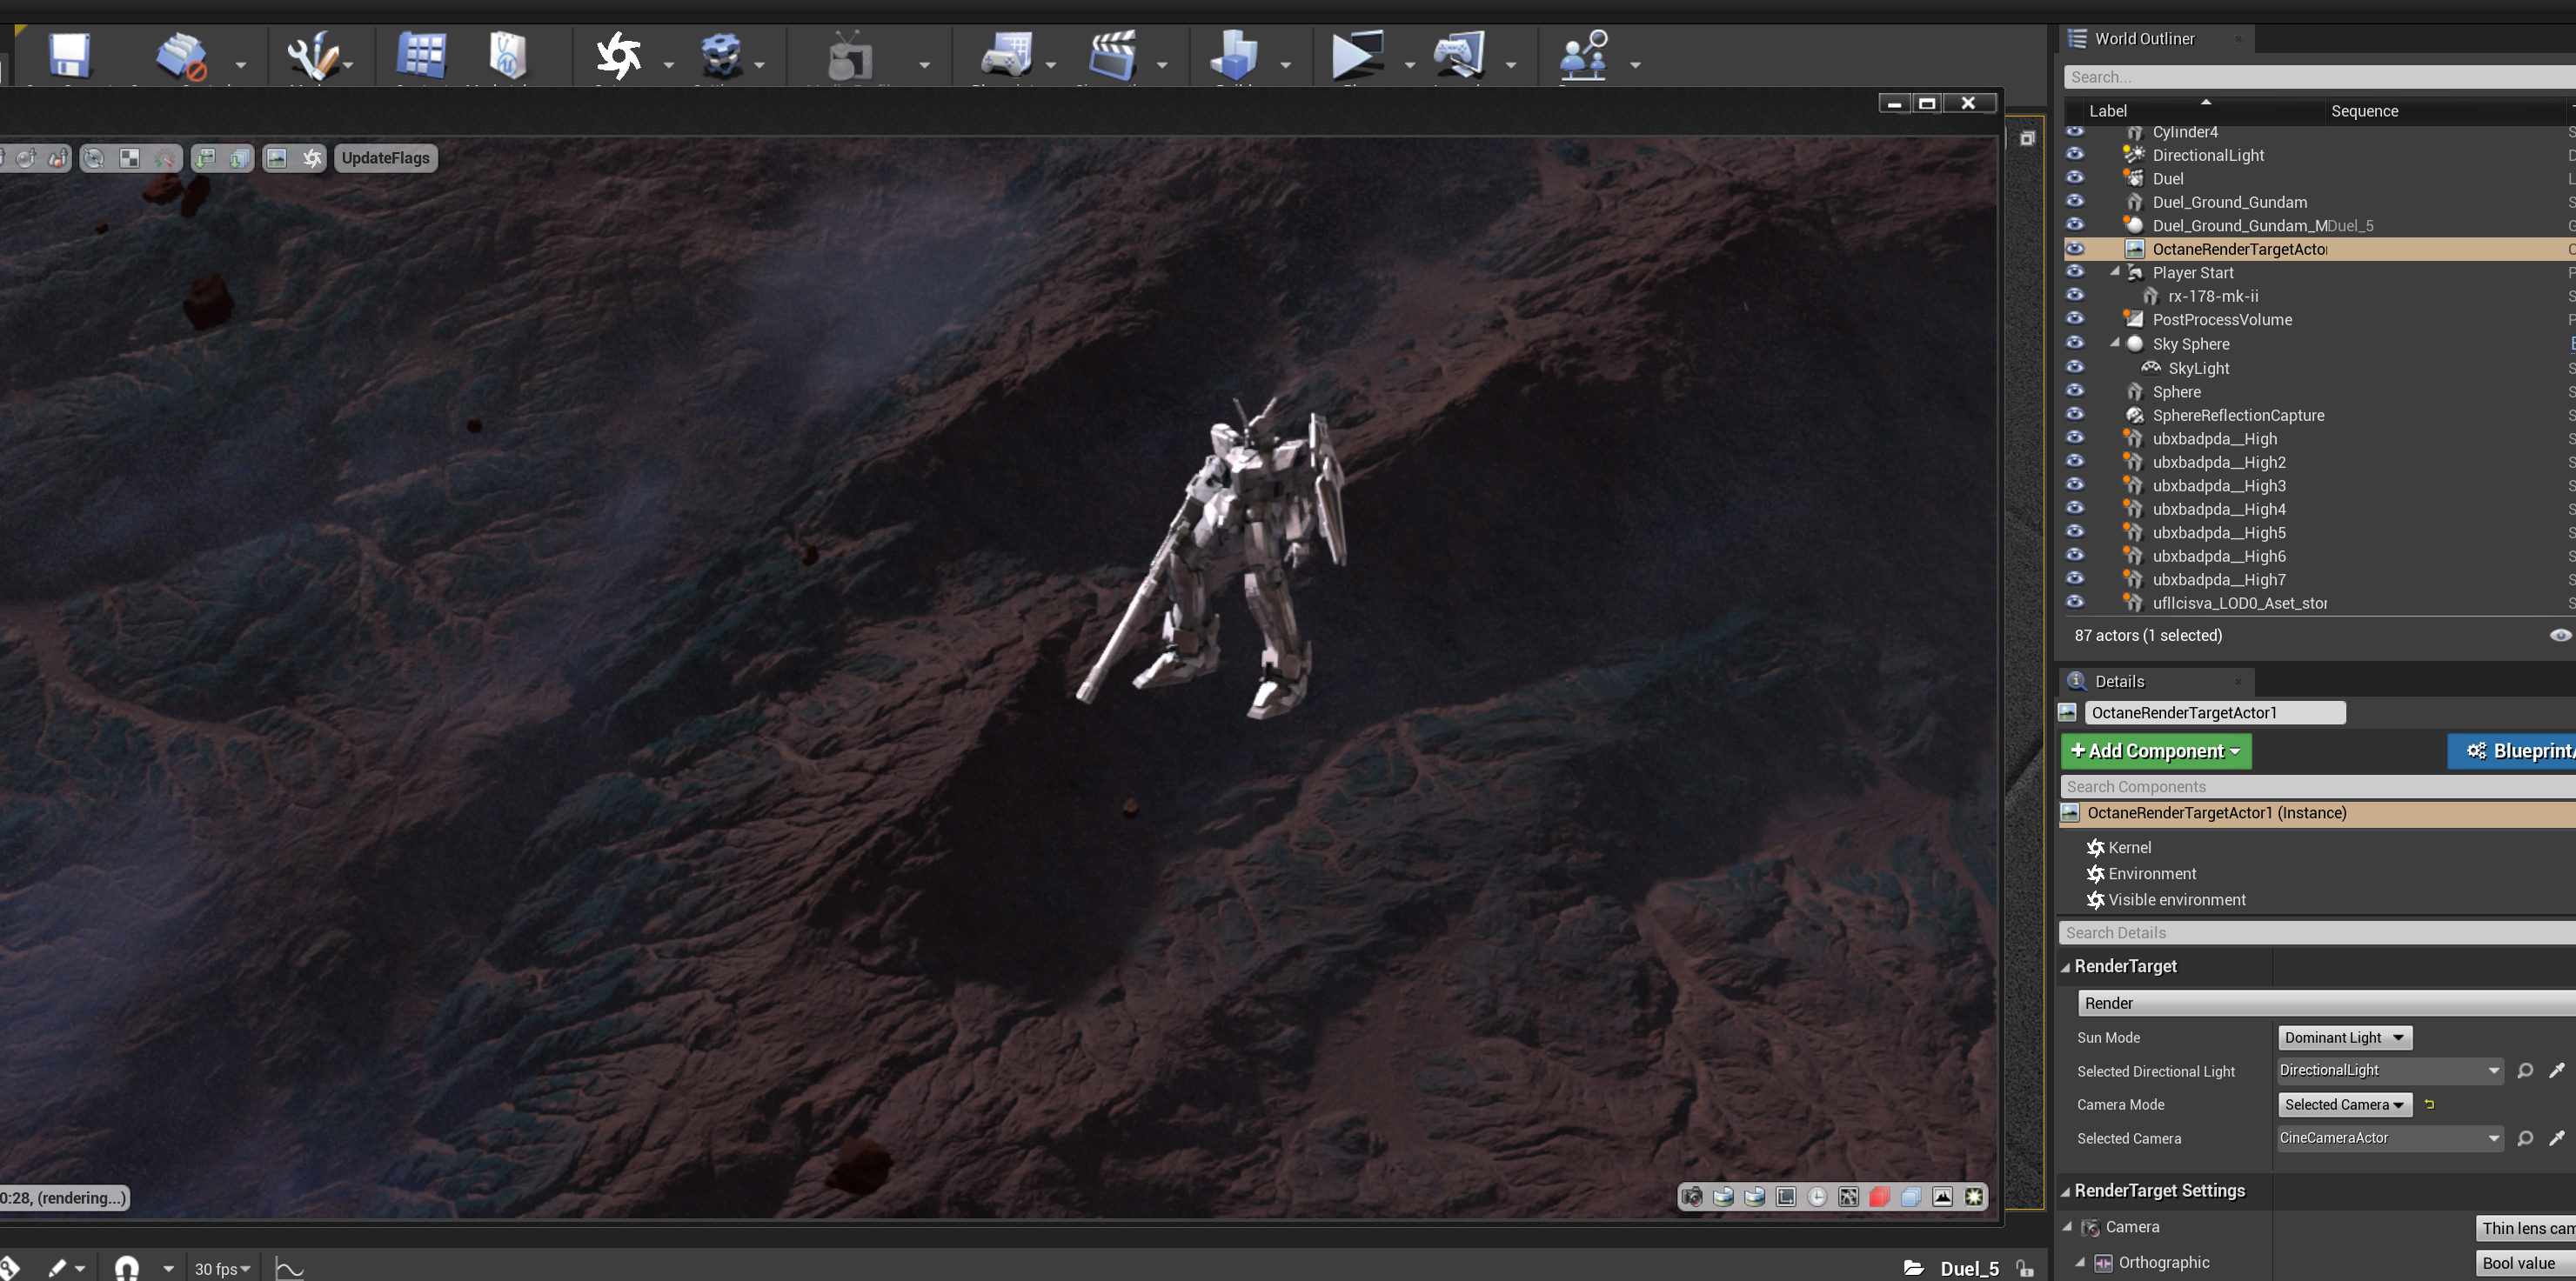Switch to the World Outliner tab
The width and height of the screenshot is (2576, 1281).
[2144, 39]
